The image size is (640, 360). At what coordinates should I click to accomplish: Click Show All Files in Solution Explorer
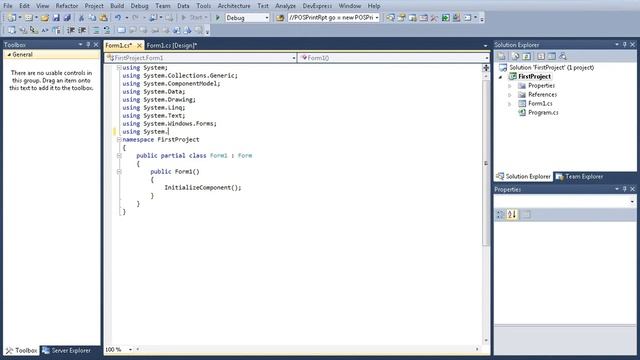(x=515, y=56)
